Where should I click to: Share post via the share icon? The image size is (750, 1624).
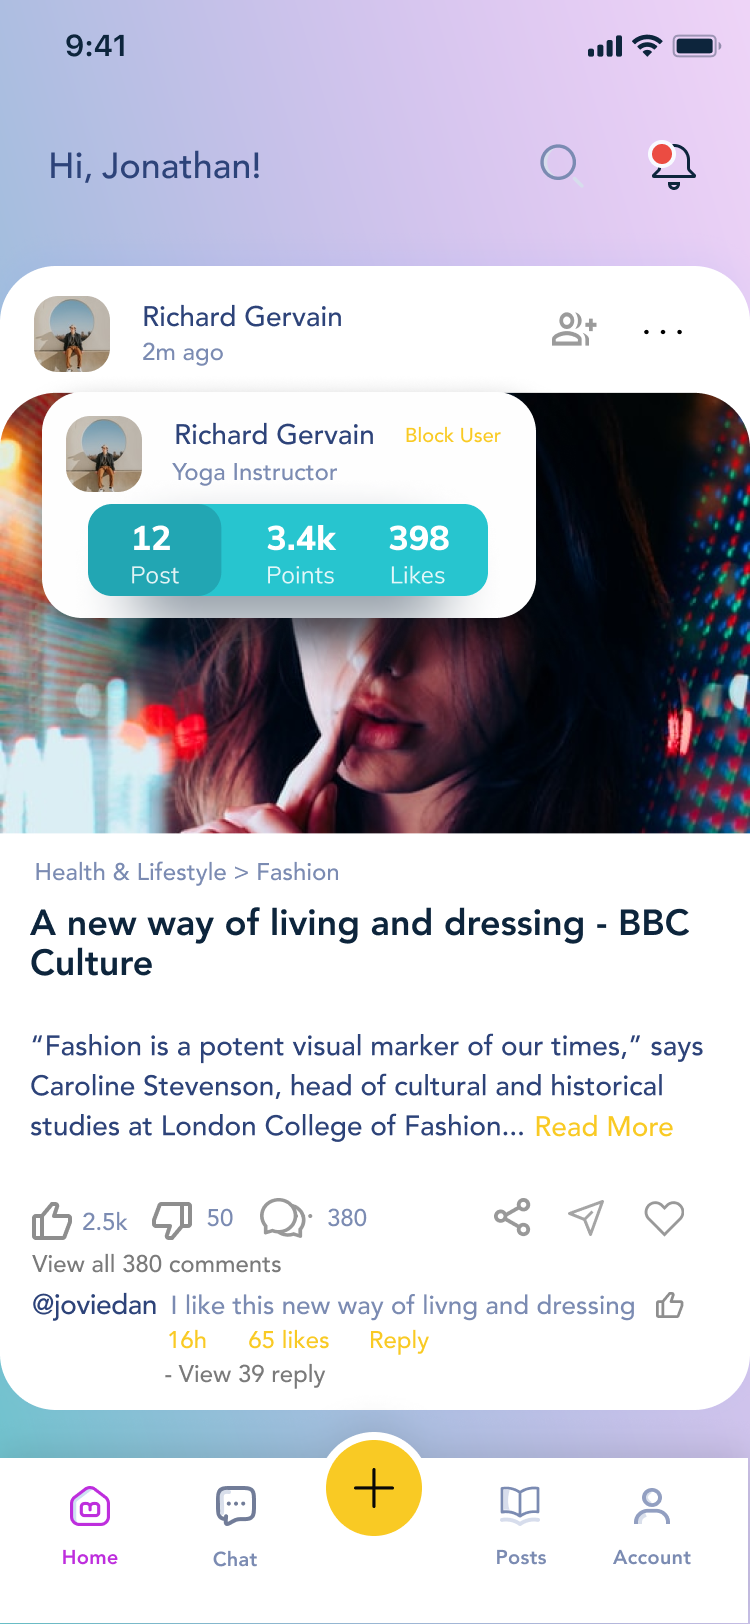click(x=512, y=1217)
